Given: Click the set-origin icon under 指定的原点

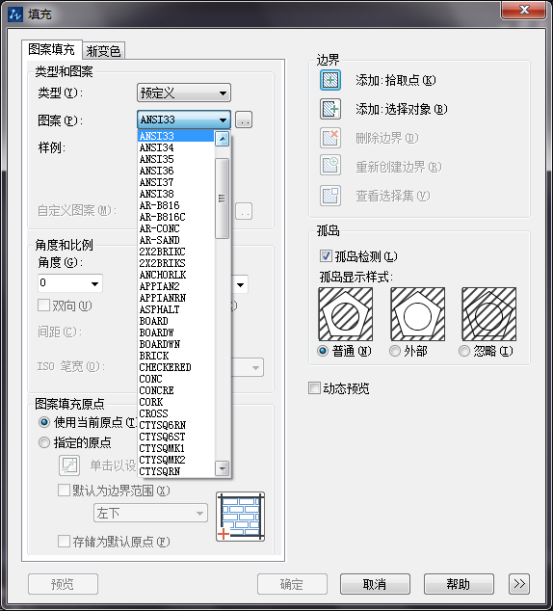Looking at the screenshot, I should coord(69,465).
